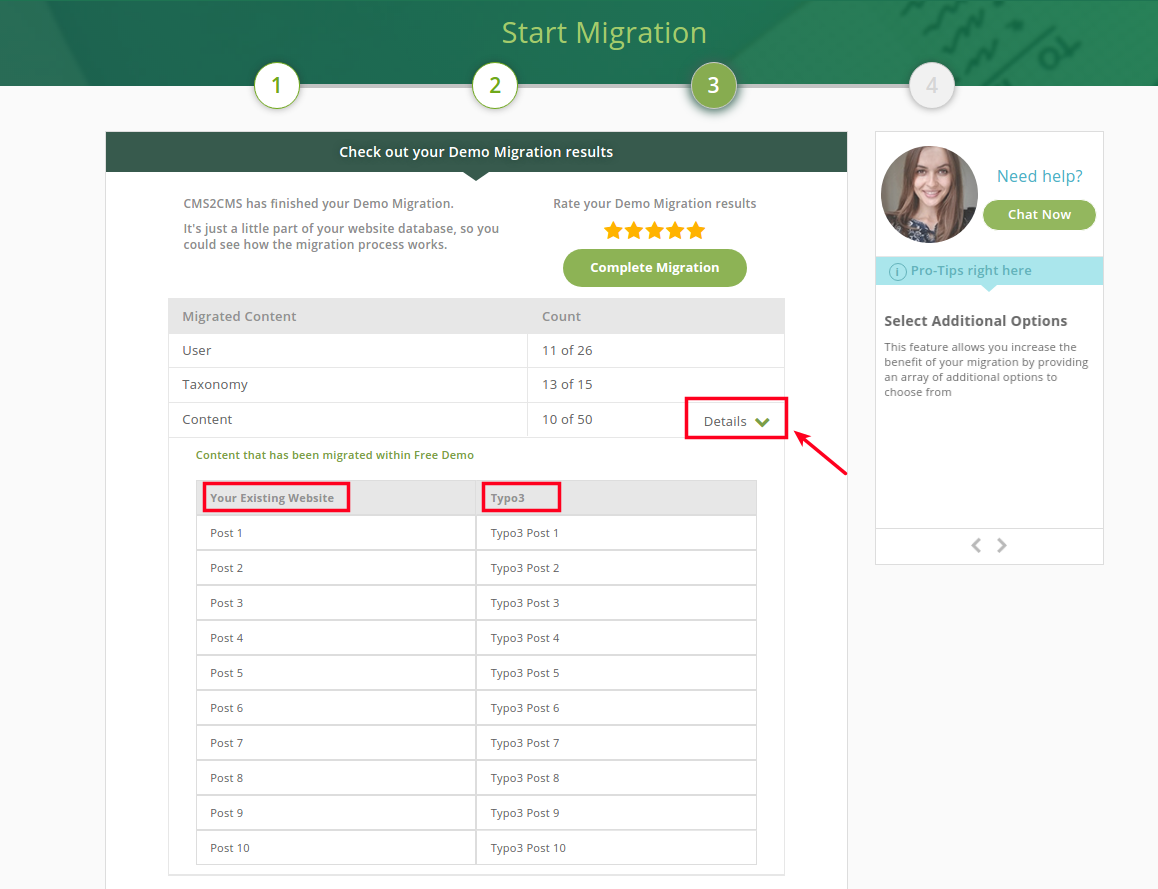
Task: Select the active step 3 circle
Action: (x=713, y=86)
